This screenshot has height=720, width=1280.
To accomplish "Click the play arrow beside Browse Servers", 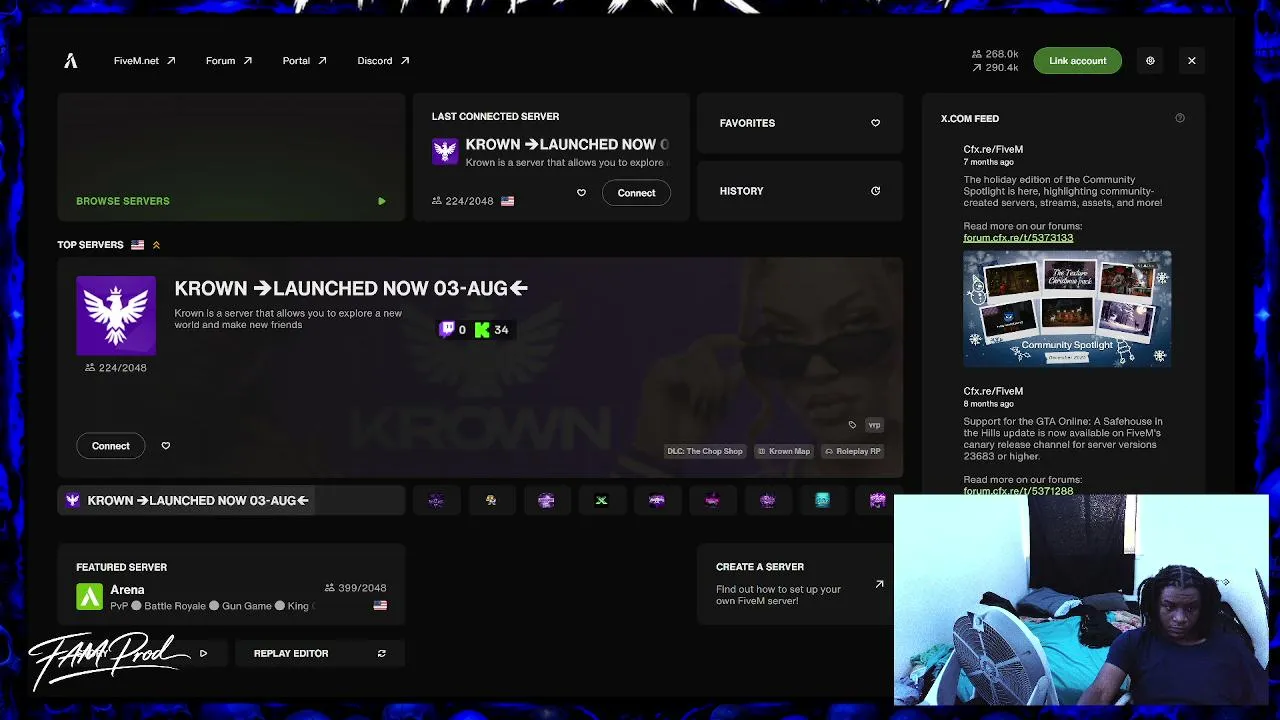I will coord(381,201).
